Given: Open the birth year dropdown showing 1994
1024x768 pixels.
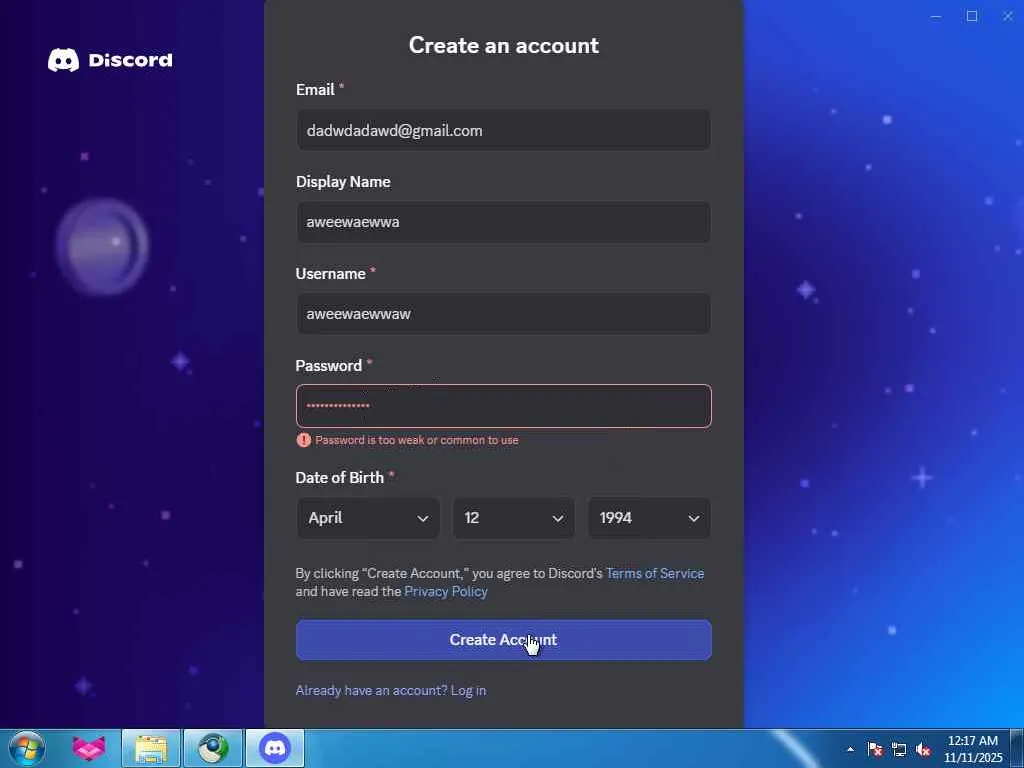Looking at the screenshot, I should pyautogui.click(x=649, y=518).
